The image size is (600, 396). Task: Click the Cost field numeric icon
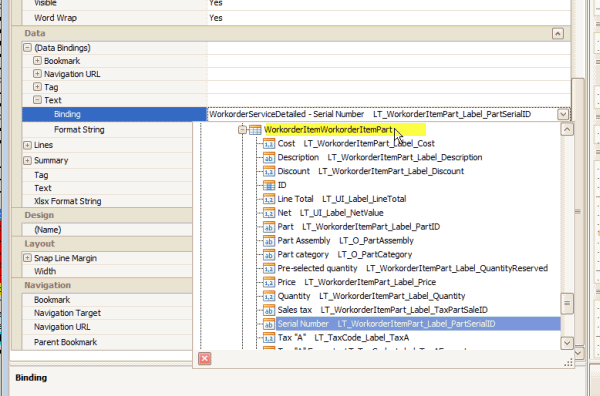(x=269, y=144)
